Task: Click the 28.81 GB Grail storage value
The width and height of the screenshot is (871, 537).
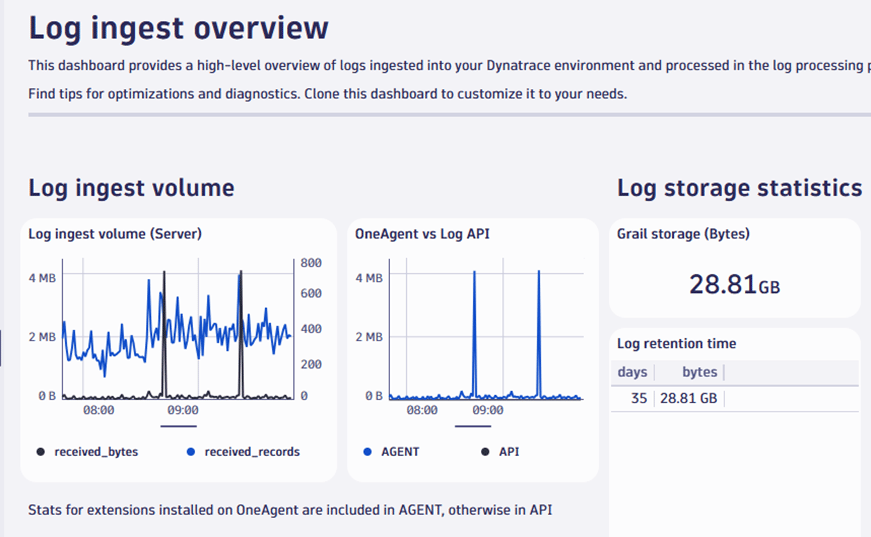Action: 734,285
